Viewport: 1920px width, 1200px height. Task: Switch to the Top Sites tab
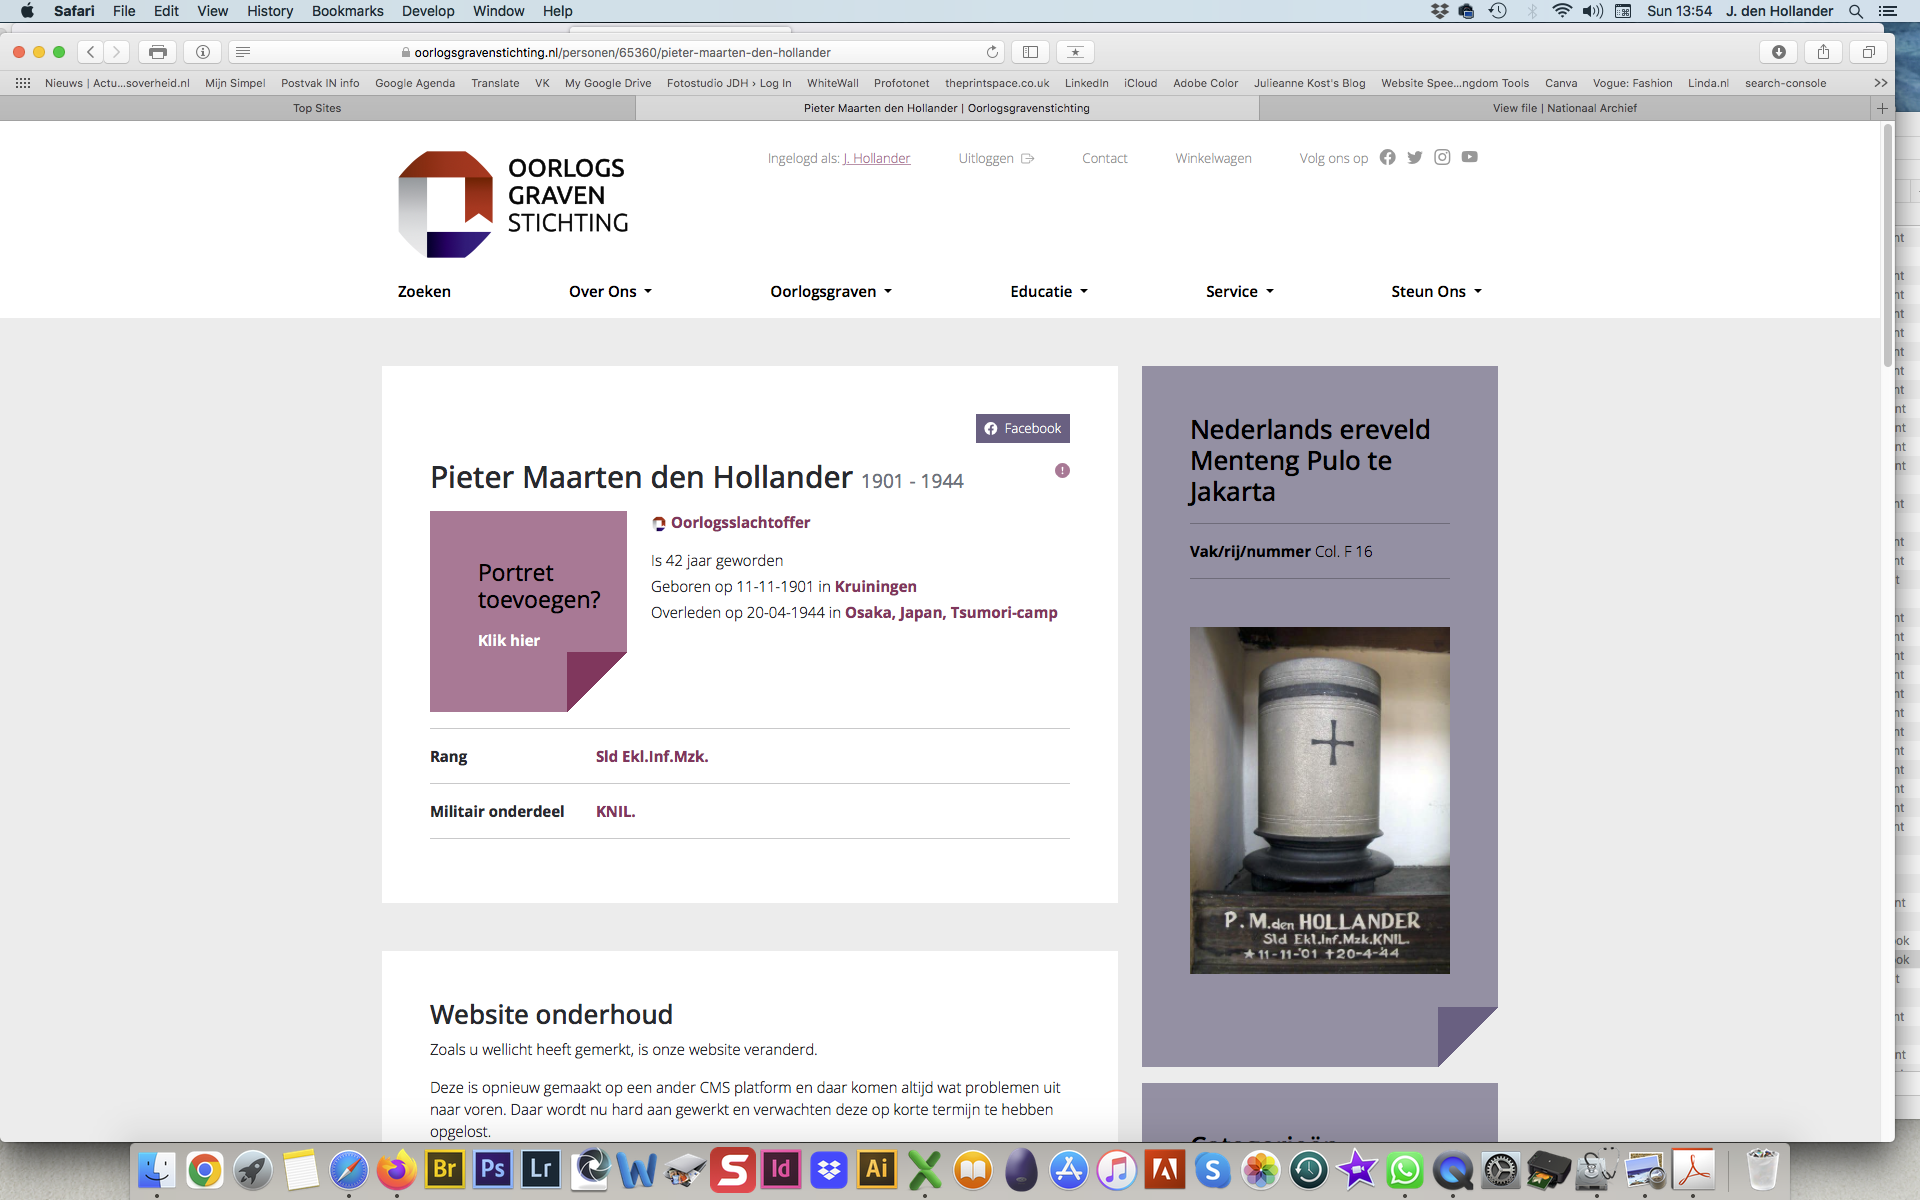pos(317,108)
